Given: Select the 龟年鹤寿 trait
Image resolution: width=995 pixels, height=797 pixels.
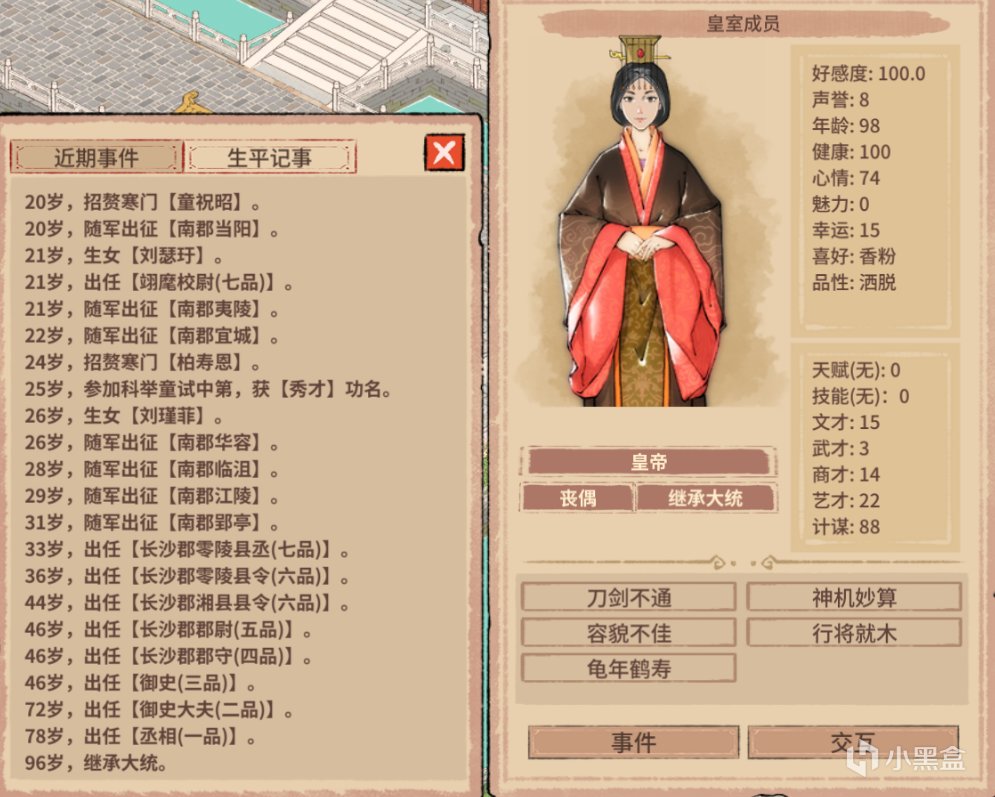Looking at the screenshot, I should (x=629, y=668).
